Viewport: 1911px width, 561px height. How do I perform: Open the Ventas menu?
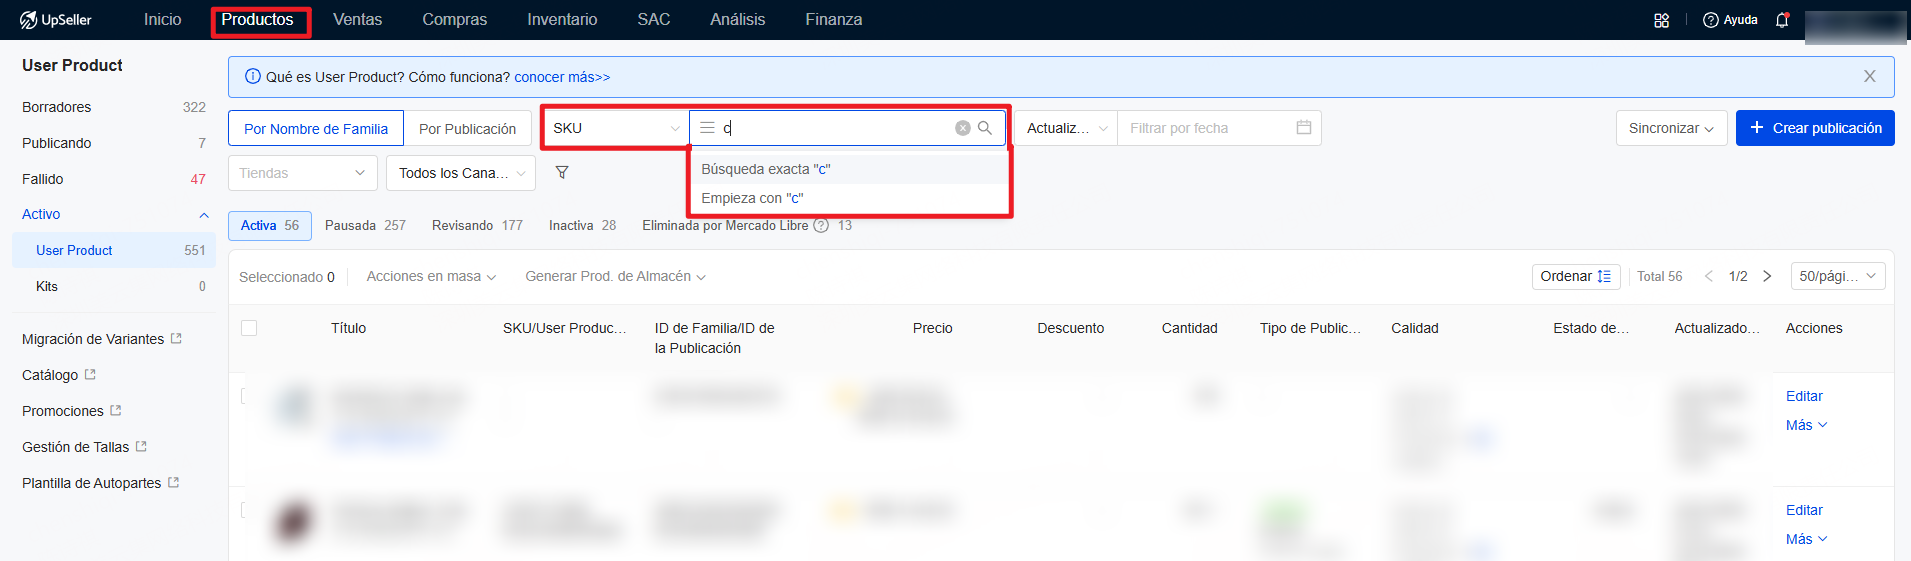[357, 20]
